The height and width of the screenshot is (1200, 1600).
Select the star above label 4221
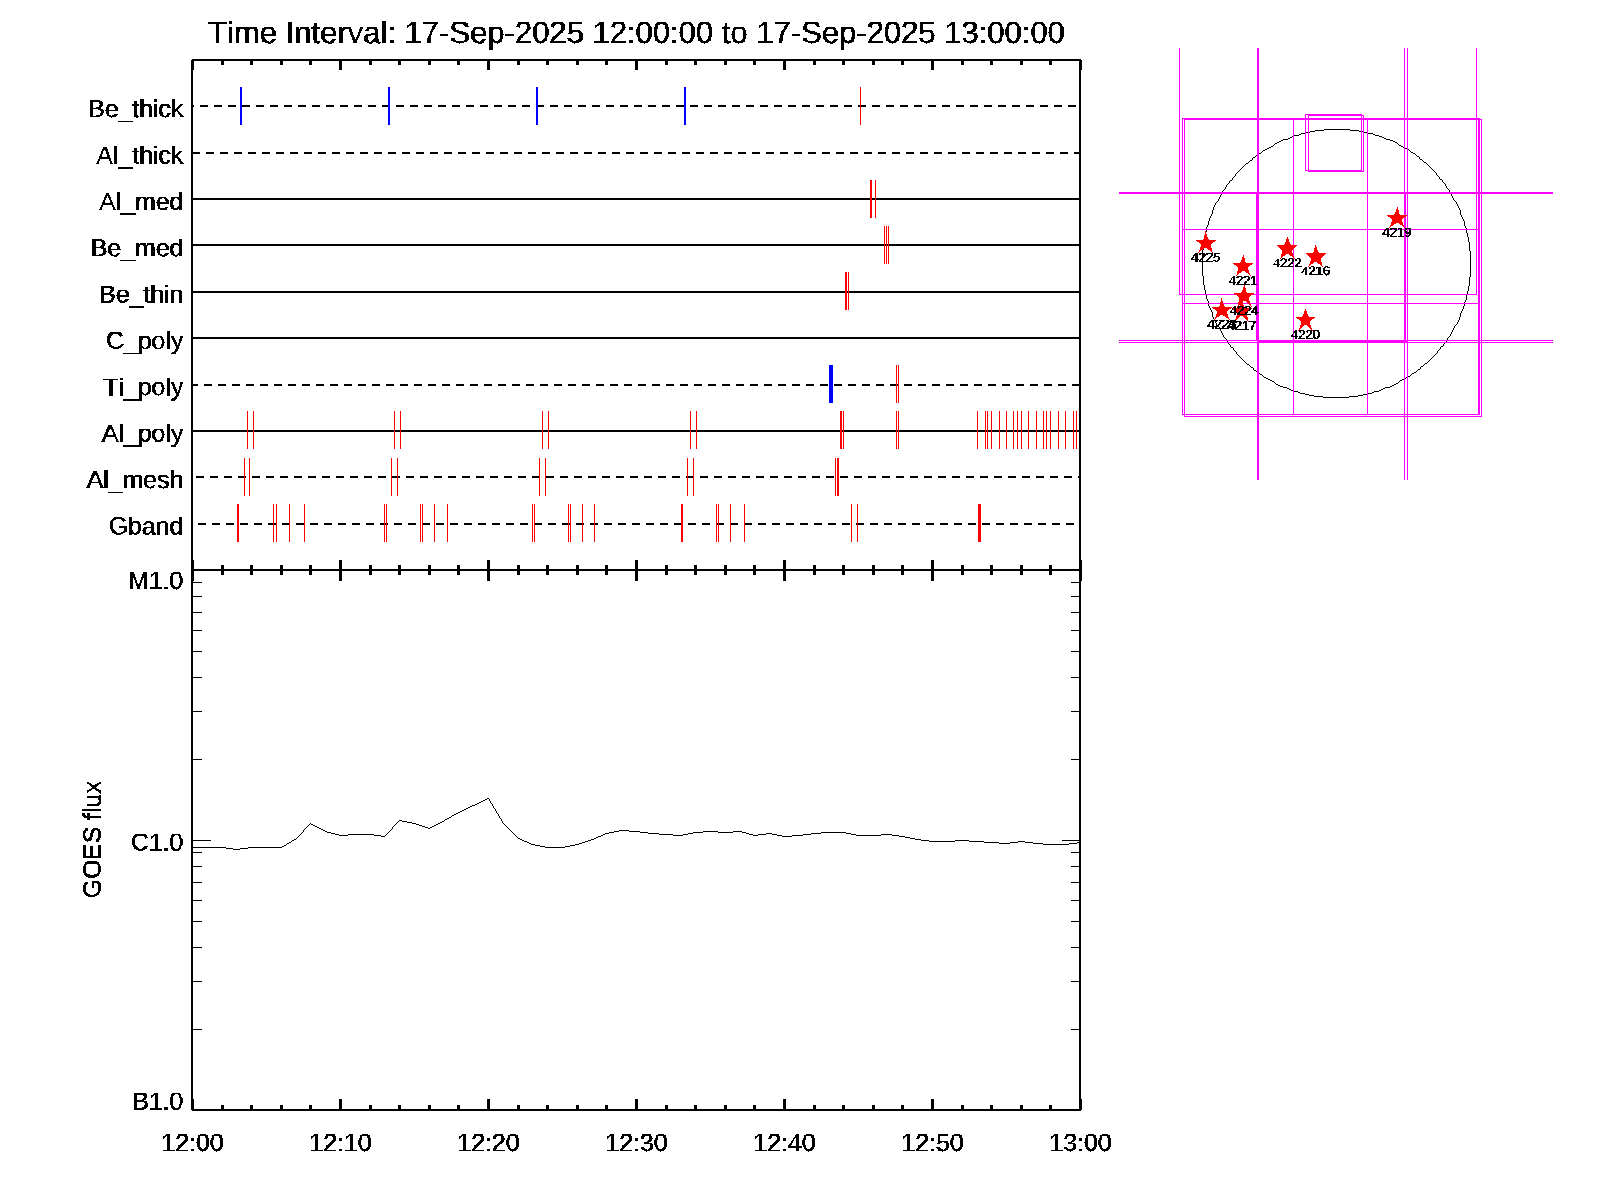tap(1243, 266)
